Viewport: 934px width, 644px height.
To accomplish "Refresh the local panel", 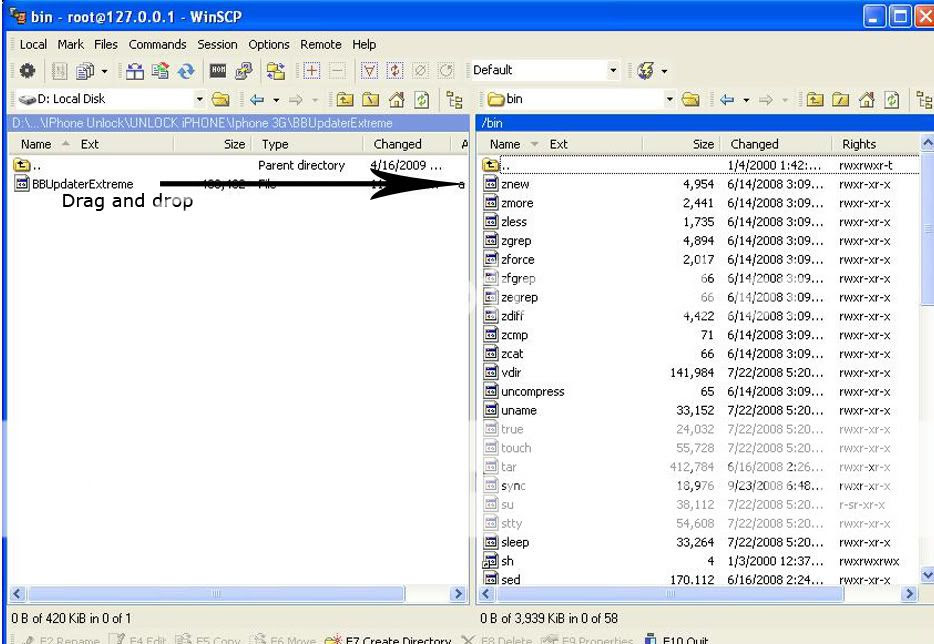I will point(422,99).
